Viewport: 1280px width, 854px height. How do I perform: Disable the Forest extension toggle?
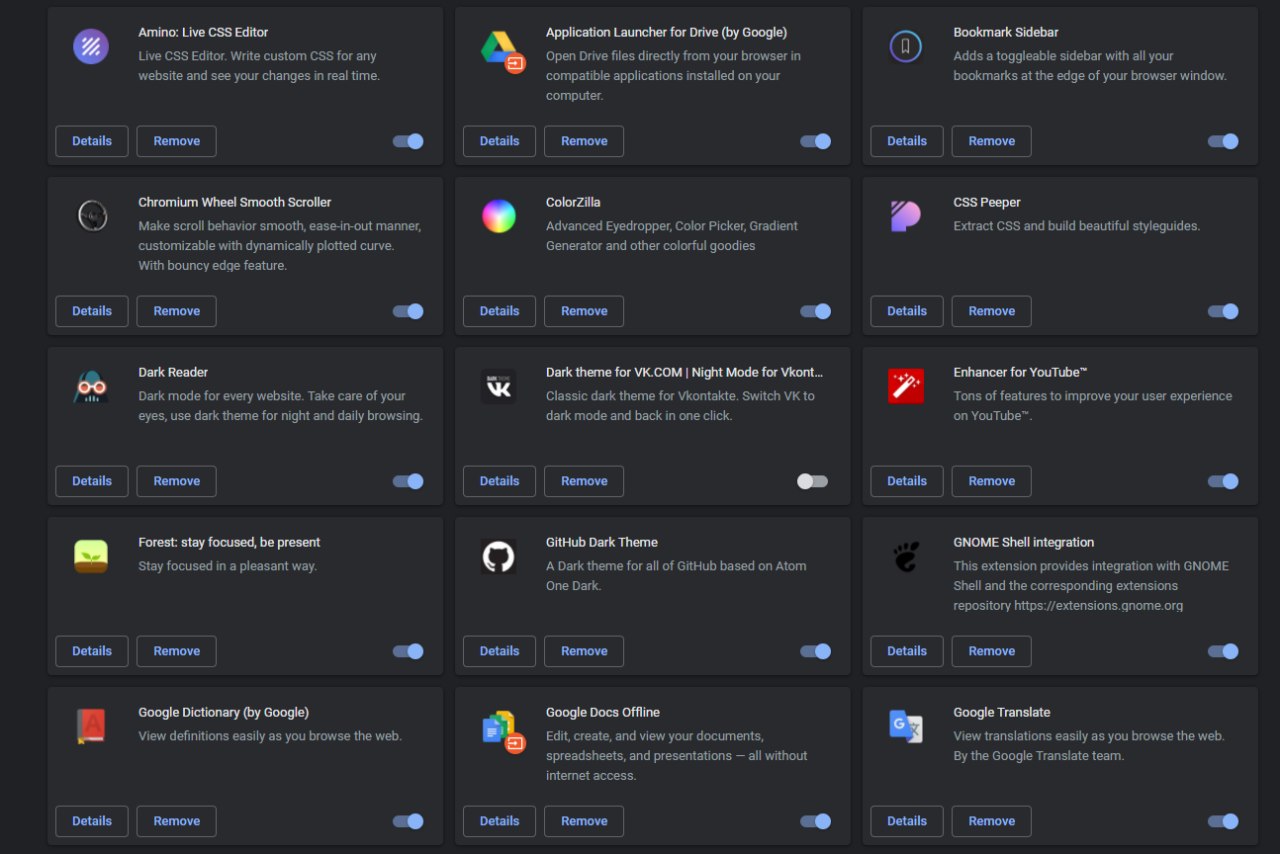(x=408, y=651)
